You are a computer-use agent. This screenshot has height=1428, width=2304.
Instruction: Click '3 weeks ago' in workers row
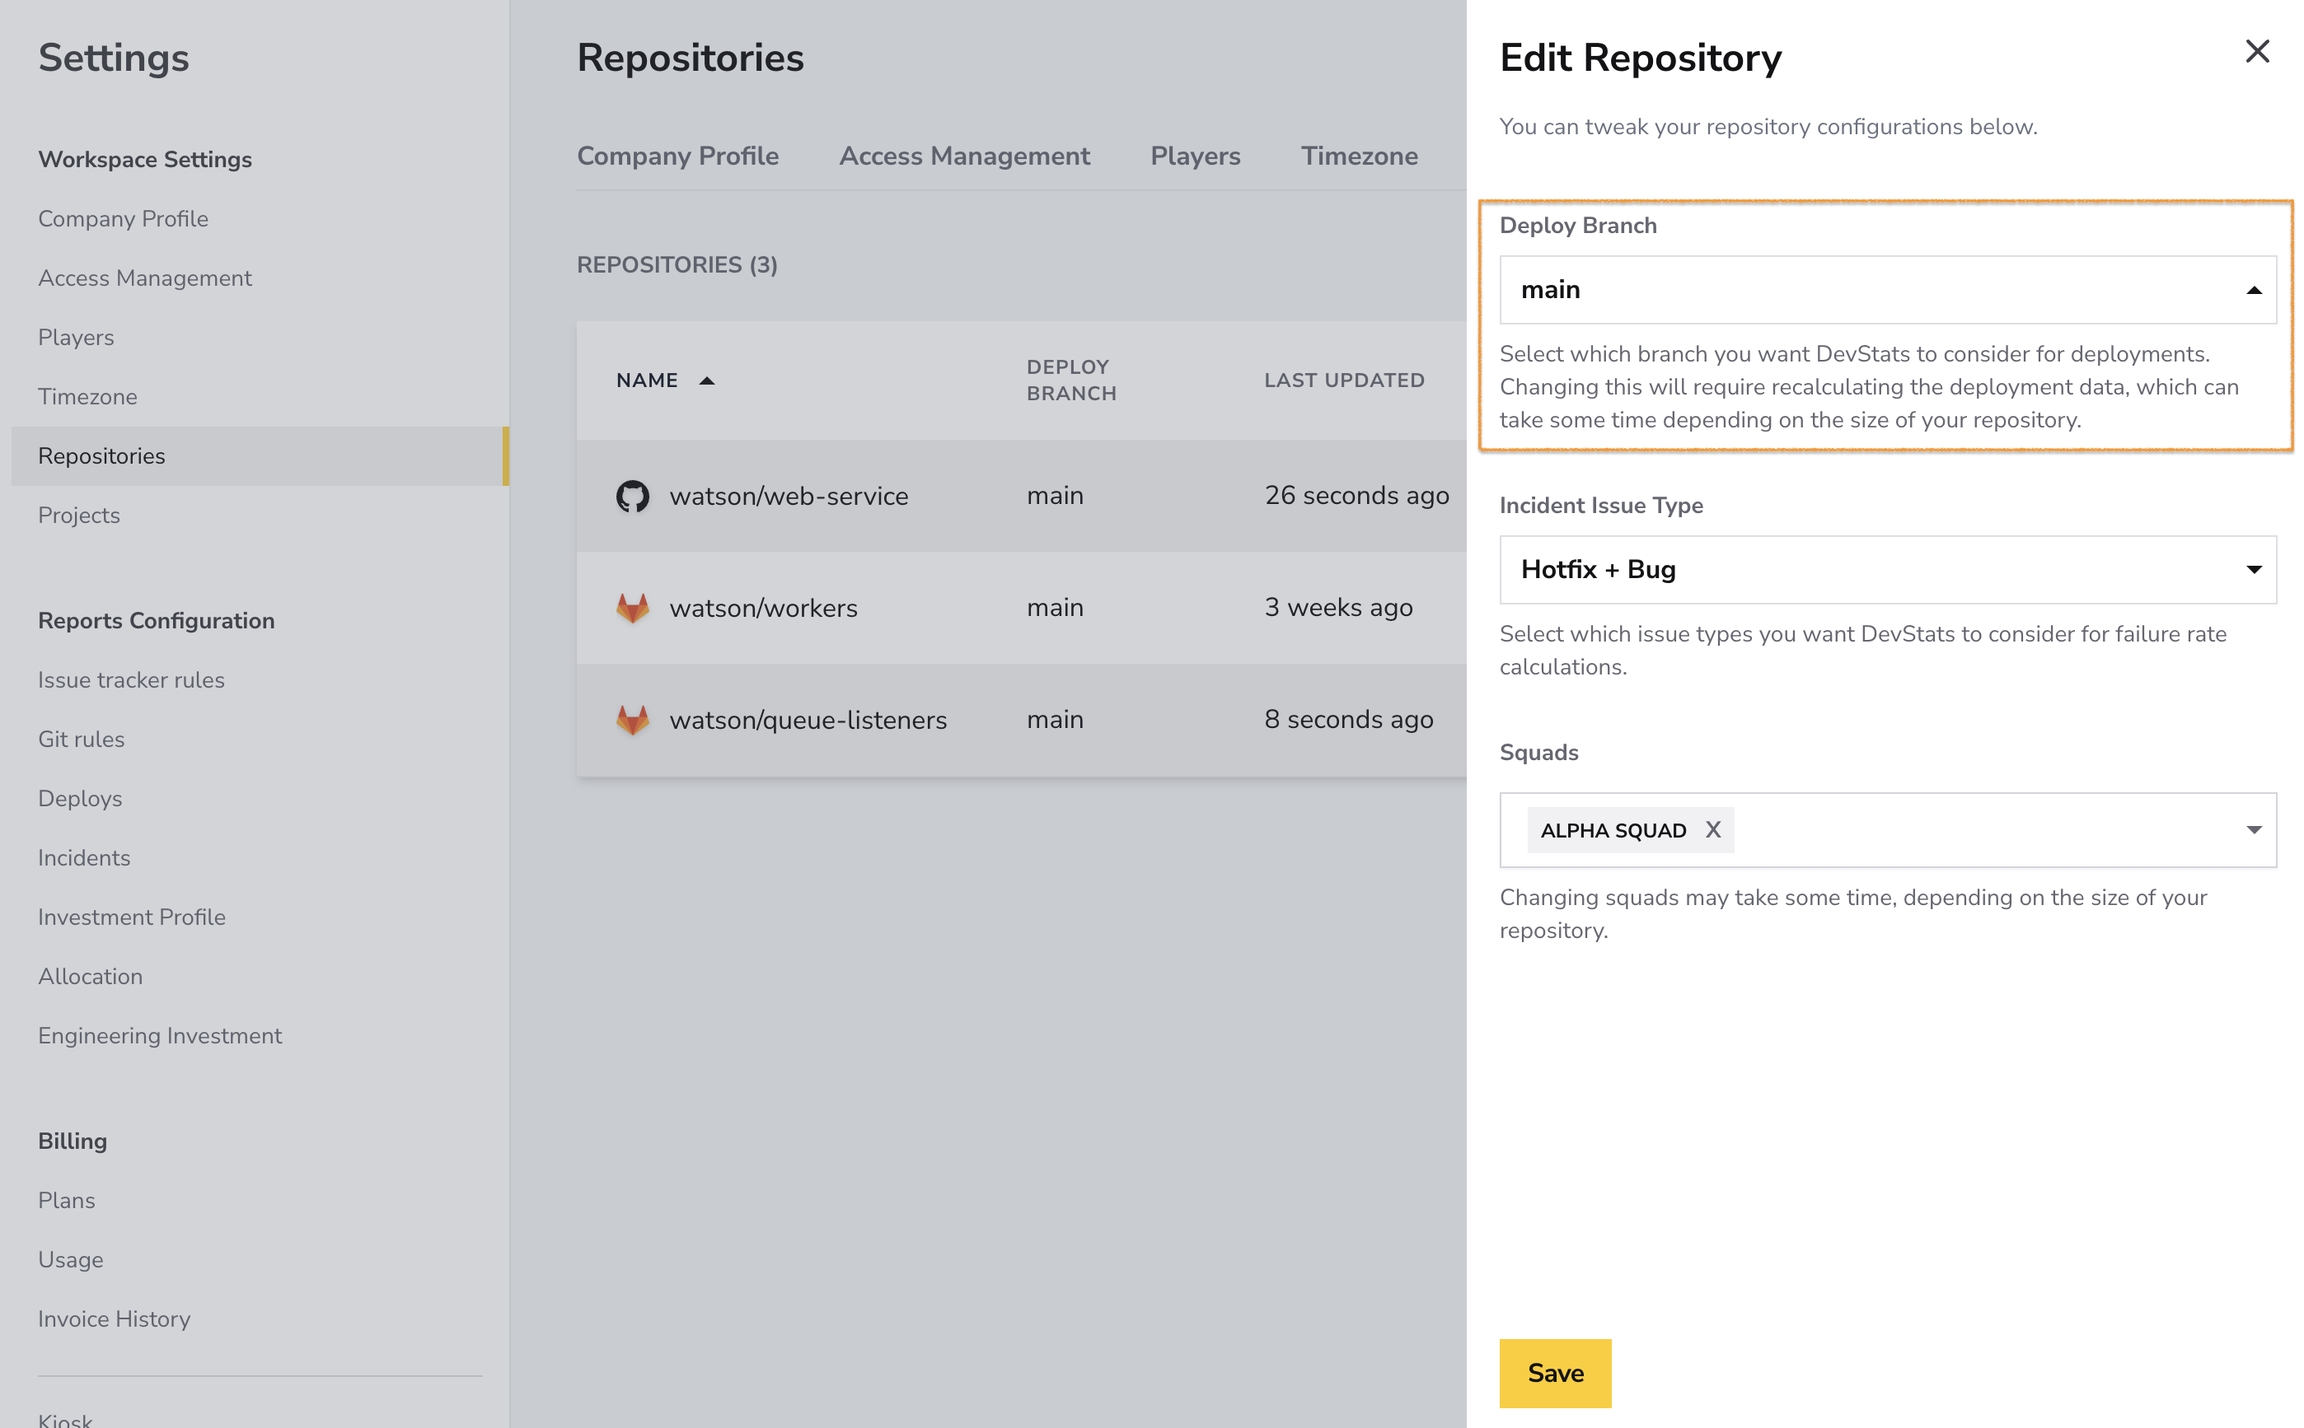coord(1338,608)
